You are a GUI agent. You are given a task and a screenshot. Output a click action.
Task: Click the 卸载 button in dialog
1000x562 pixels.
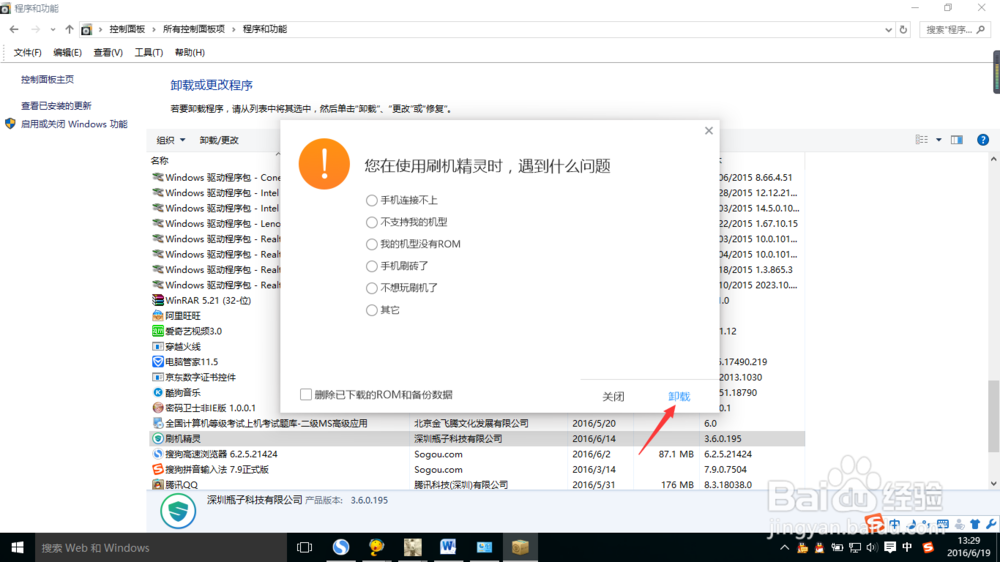(x=679, y=397)
